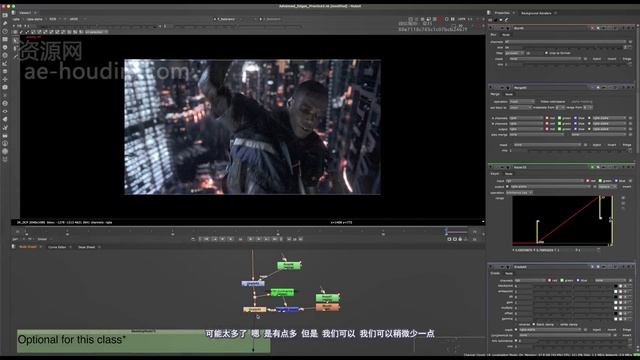Open the set bbox to dropdown
Screen dimensions: 640x360
520,107
